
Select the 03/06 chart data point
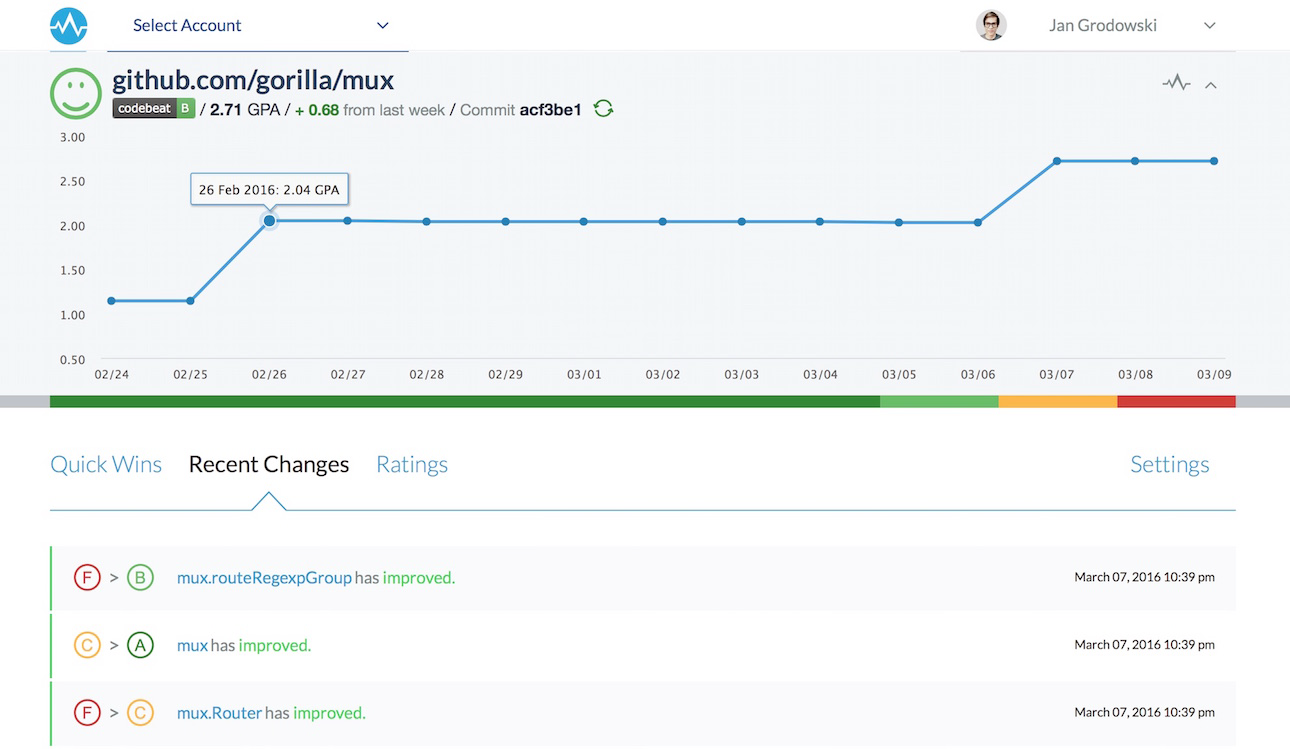click(977, 222)
